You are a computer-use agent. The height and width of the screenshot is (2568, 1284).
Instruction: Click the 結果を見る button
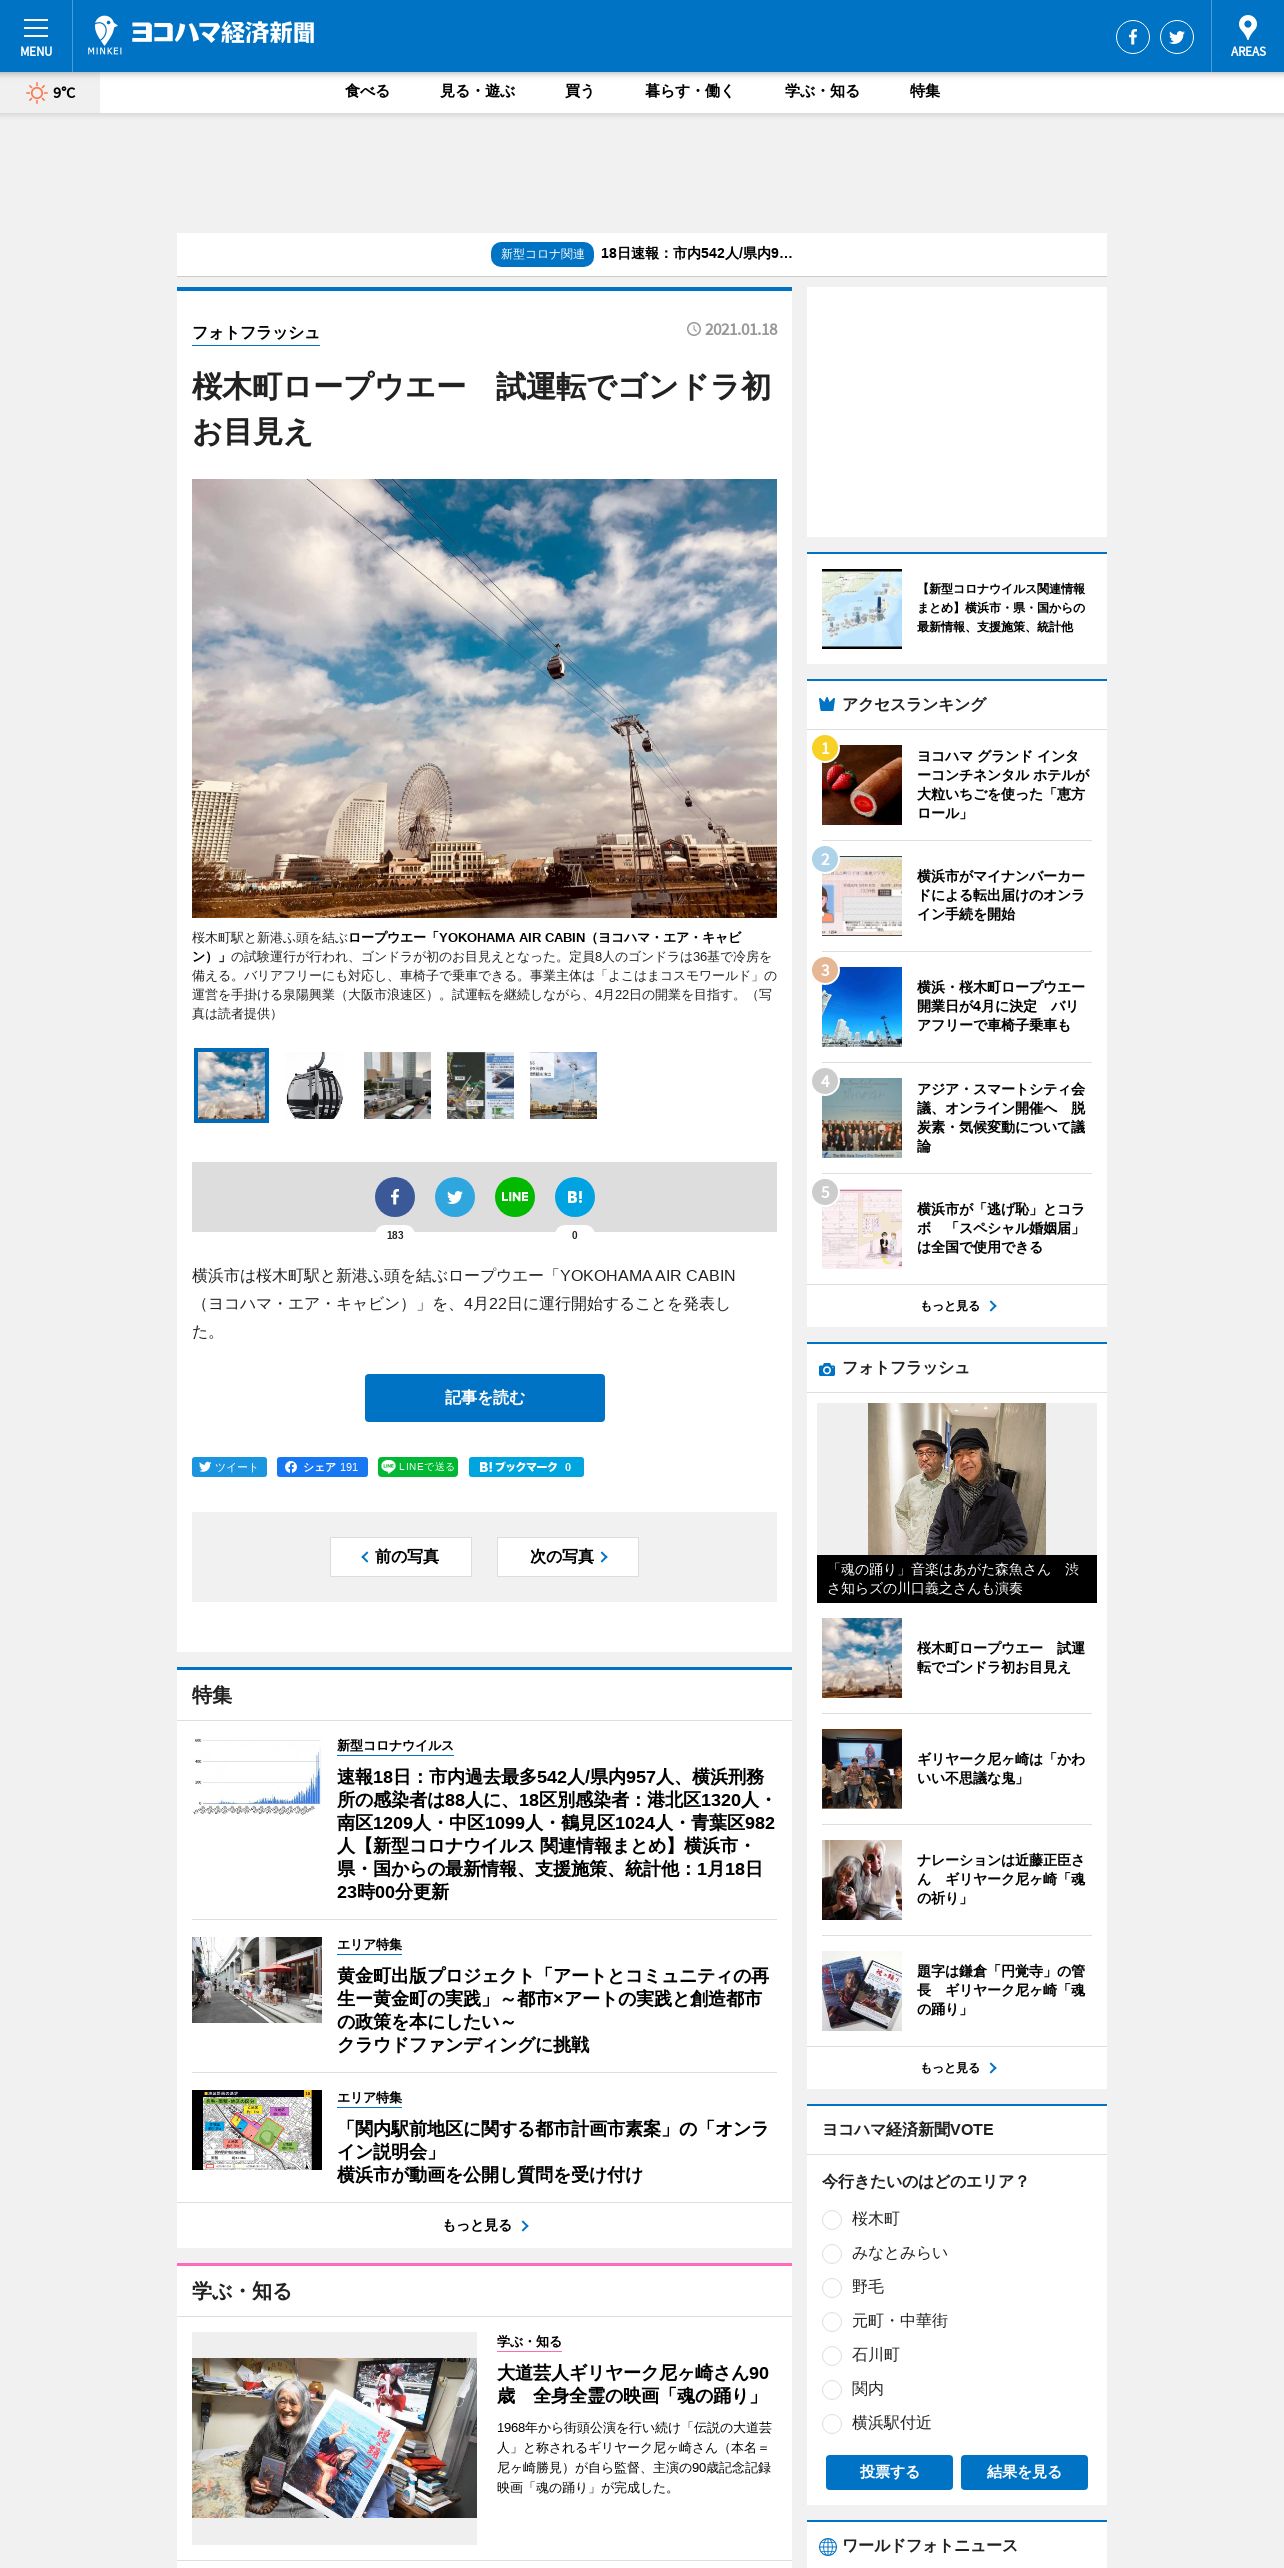coord(1024,2472)
